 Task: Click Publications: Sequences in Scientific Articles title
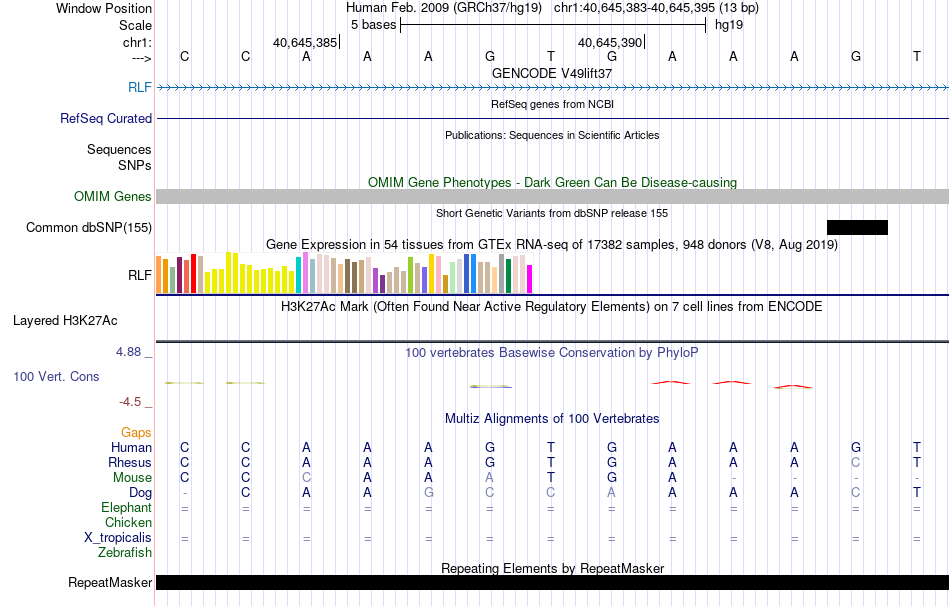coord(552,135)
